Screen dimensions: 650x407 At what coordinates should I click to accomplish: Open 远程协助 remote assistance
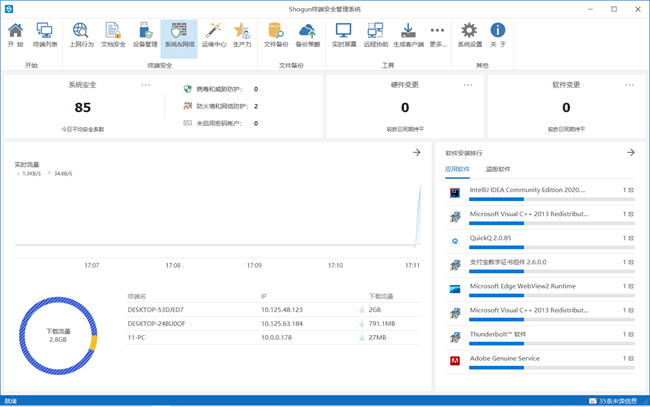click(x=375, y=36)
